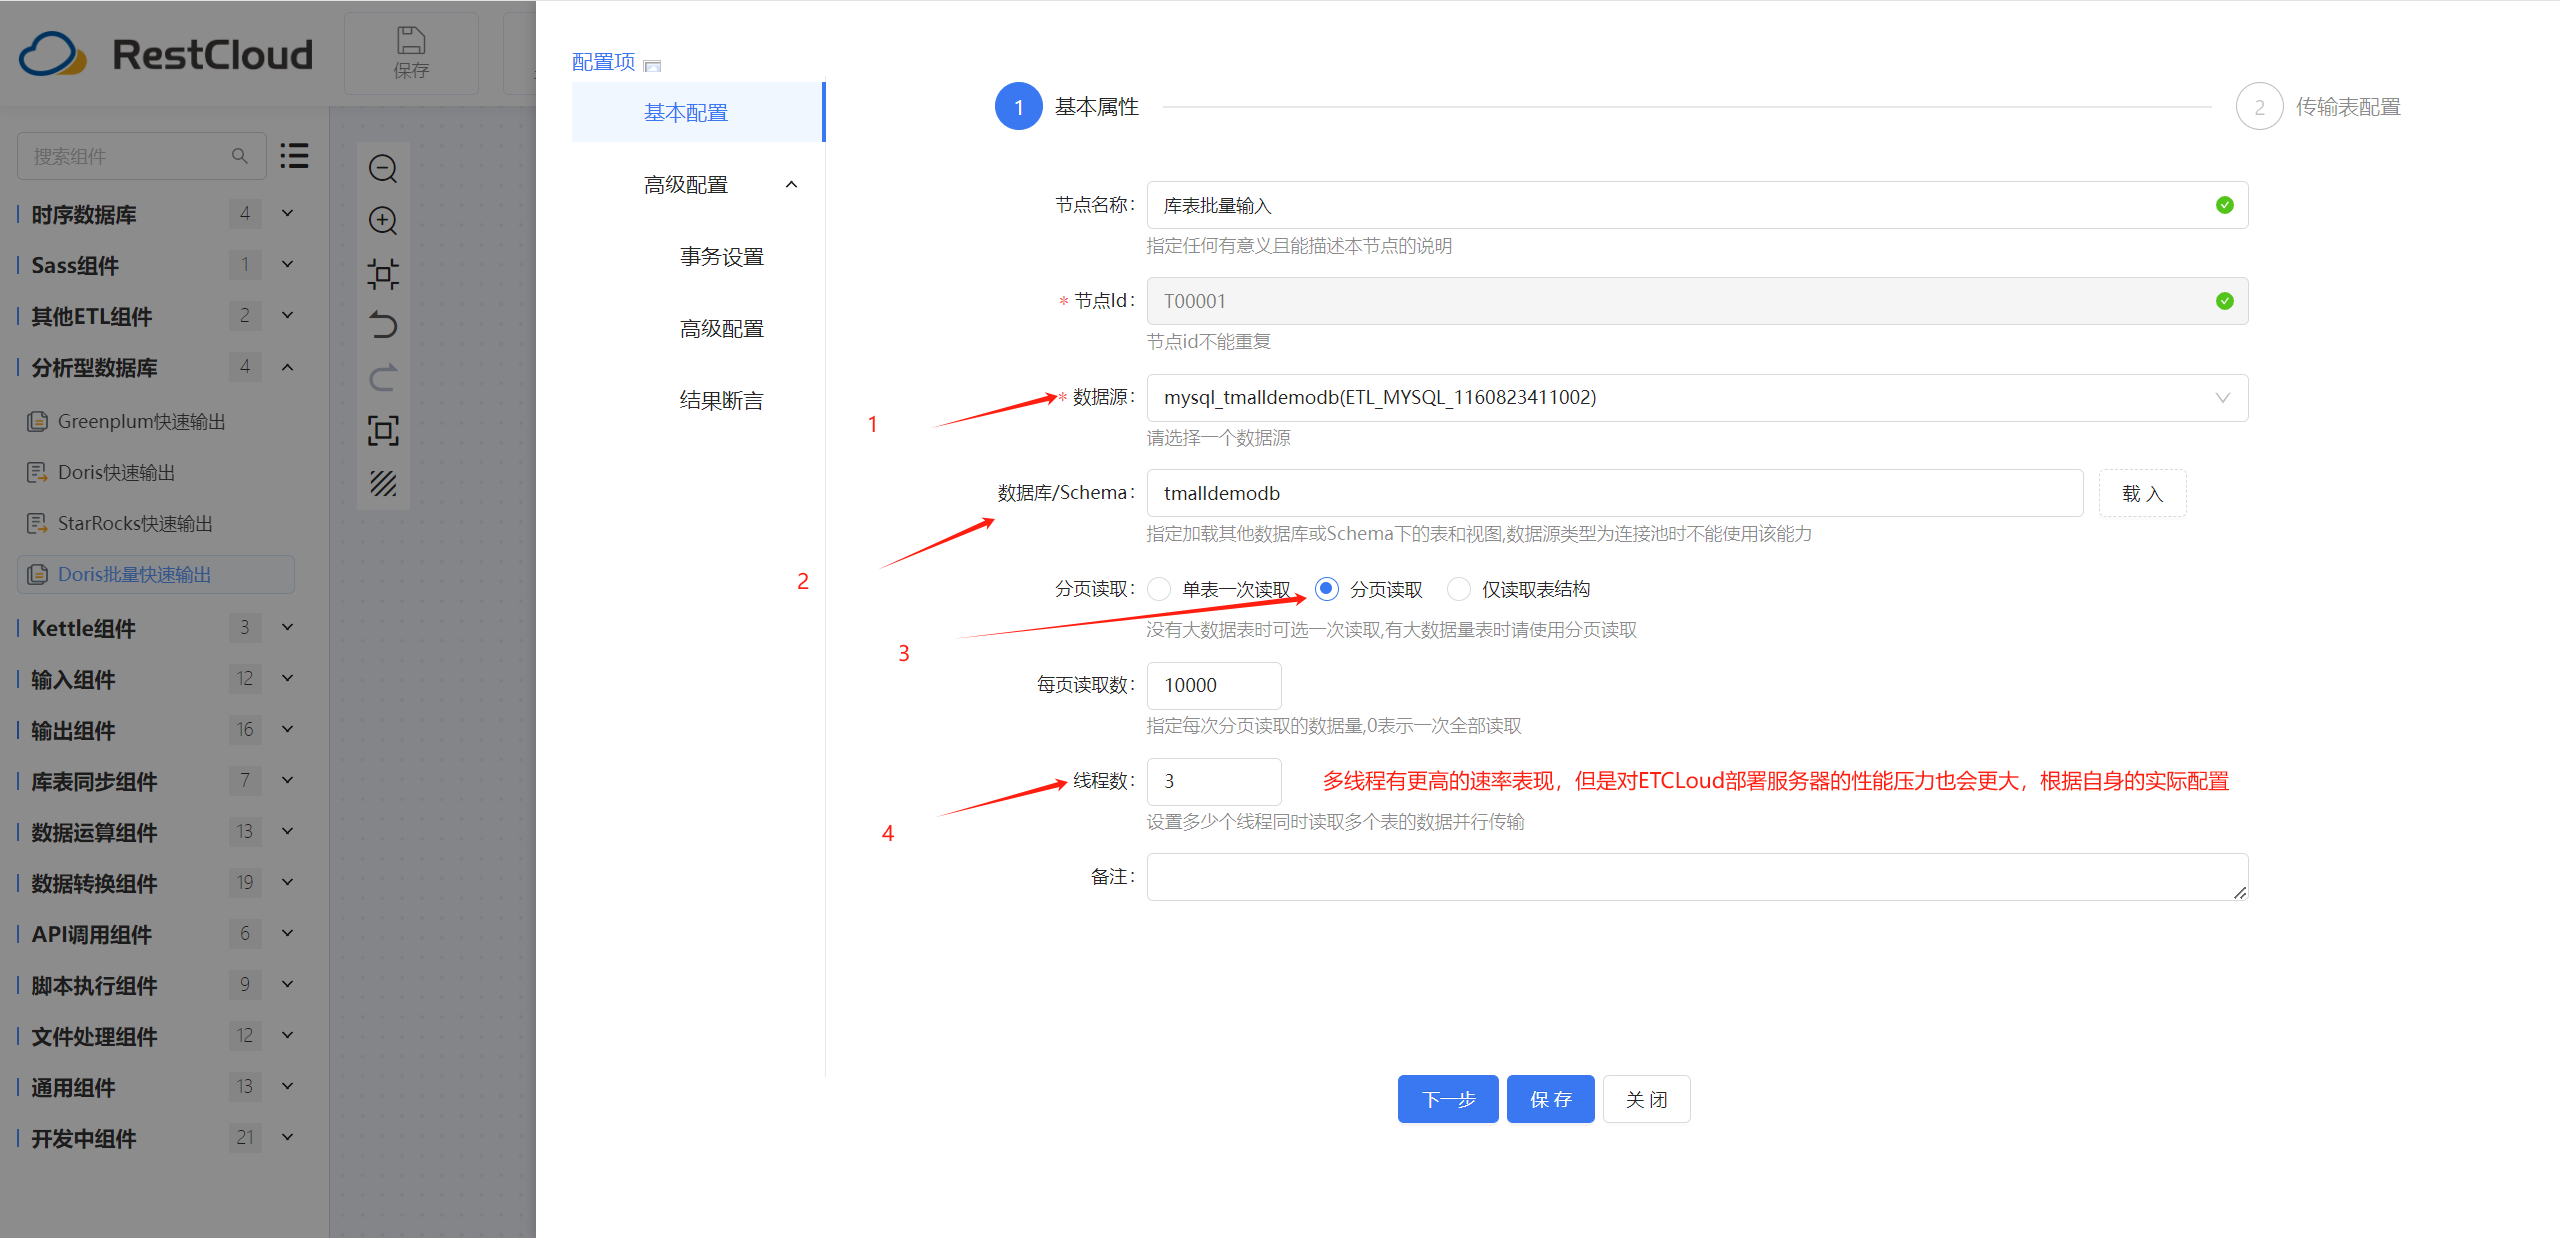
Task: Click the 下一步 button
Action: coord(1447,1099)
